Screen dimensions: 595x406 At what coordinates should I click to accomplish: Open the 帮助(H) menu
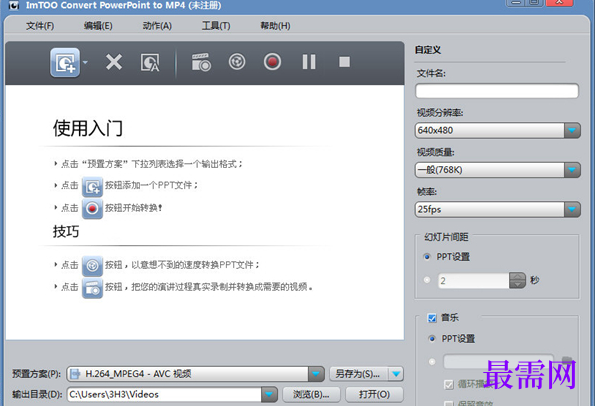click(x=275, y=26)
